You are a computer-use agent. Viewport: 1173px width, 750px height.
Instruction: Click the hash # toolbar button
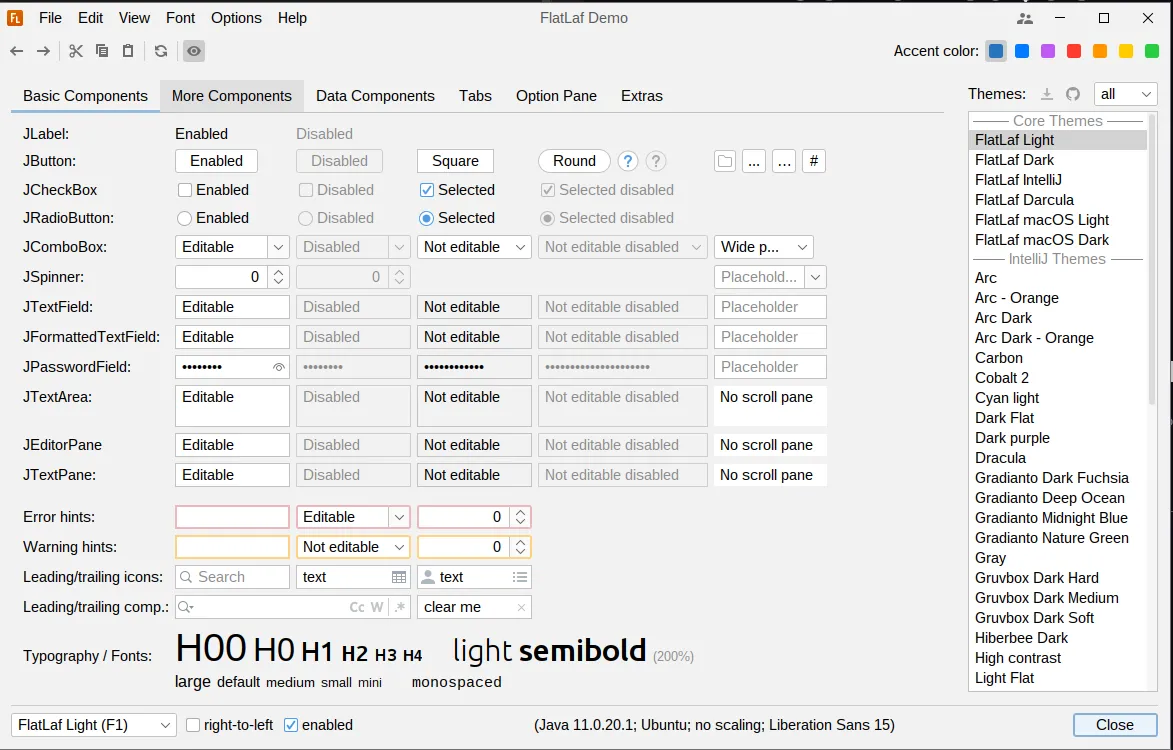coord(814,161)
